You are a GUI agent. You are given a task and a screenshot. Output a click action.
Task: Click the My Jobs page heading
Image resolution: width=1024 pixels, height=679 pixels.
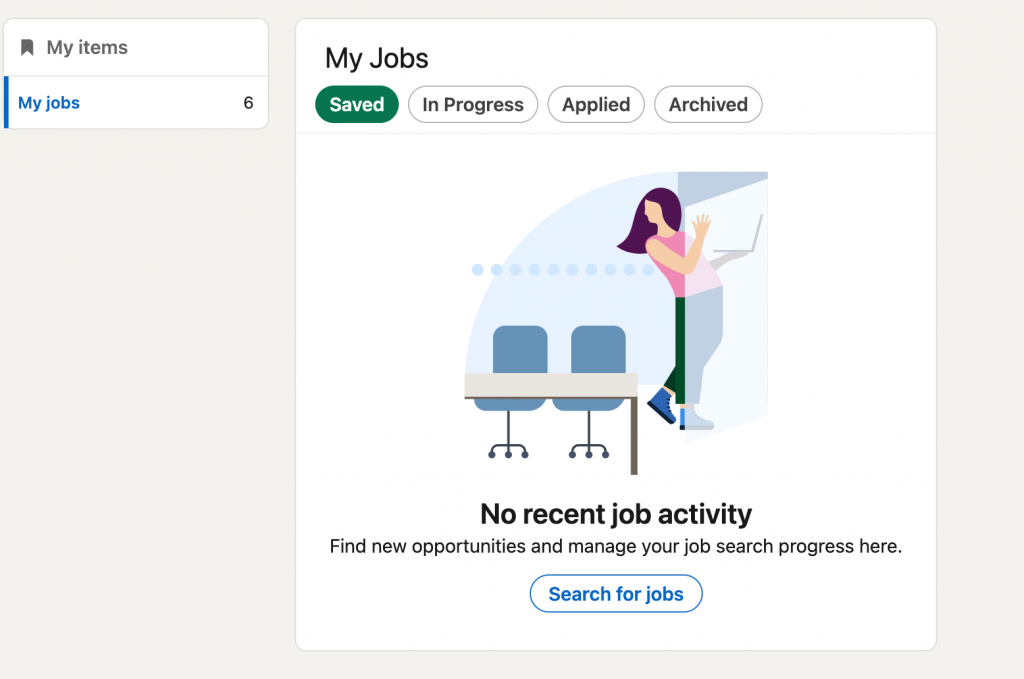(x=377, y=58)
